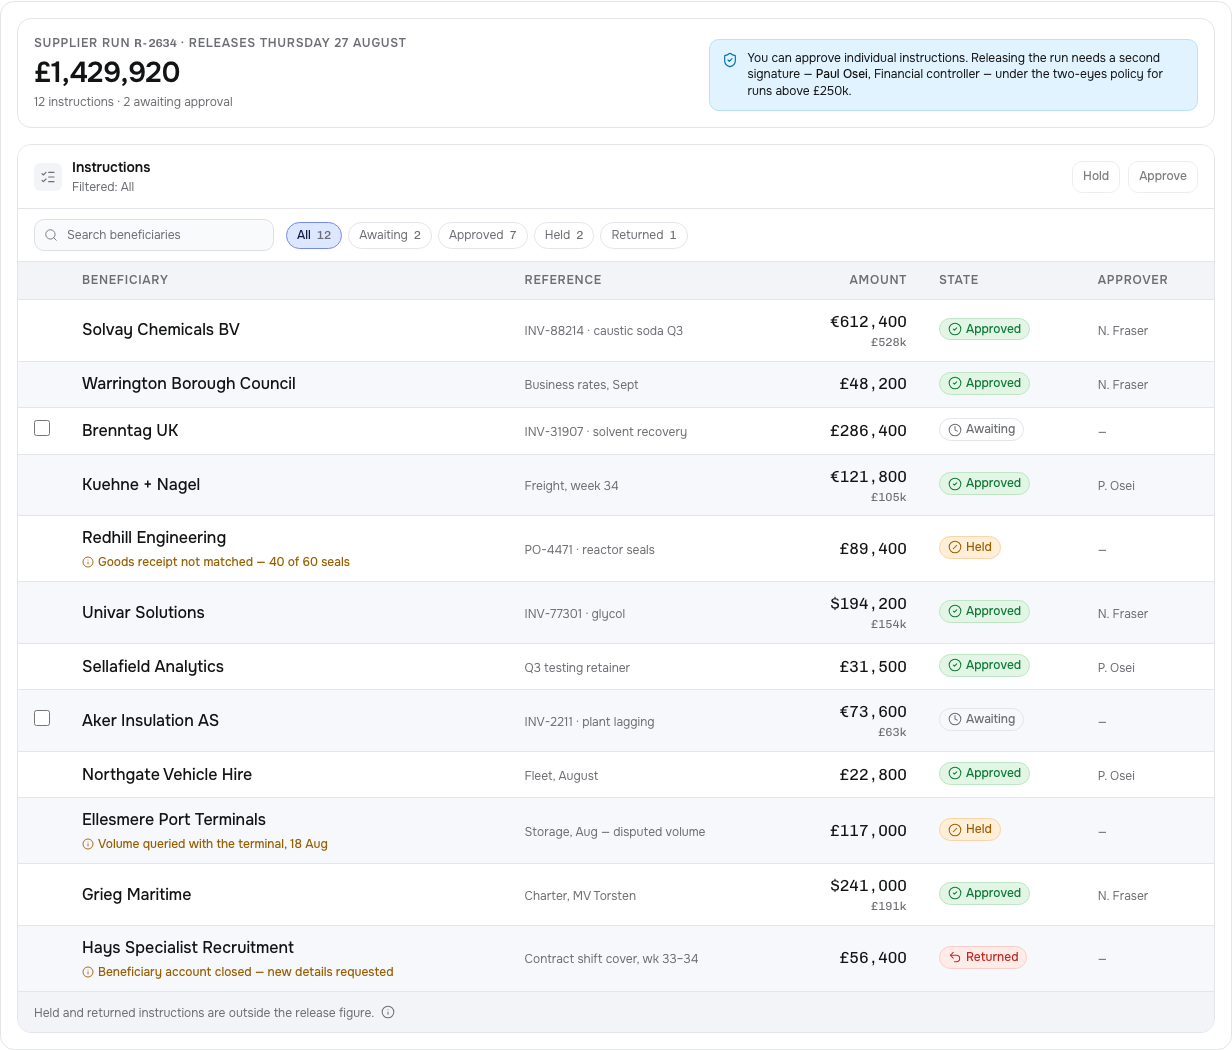Focus the Search beneficiaries field
The height and width of the screenshot is (1050, 1232).
[x=154, y=235]
